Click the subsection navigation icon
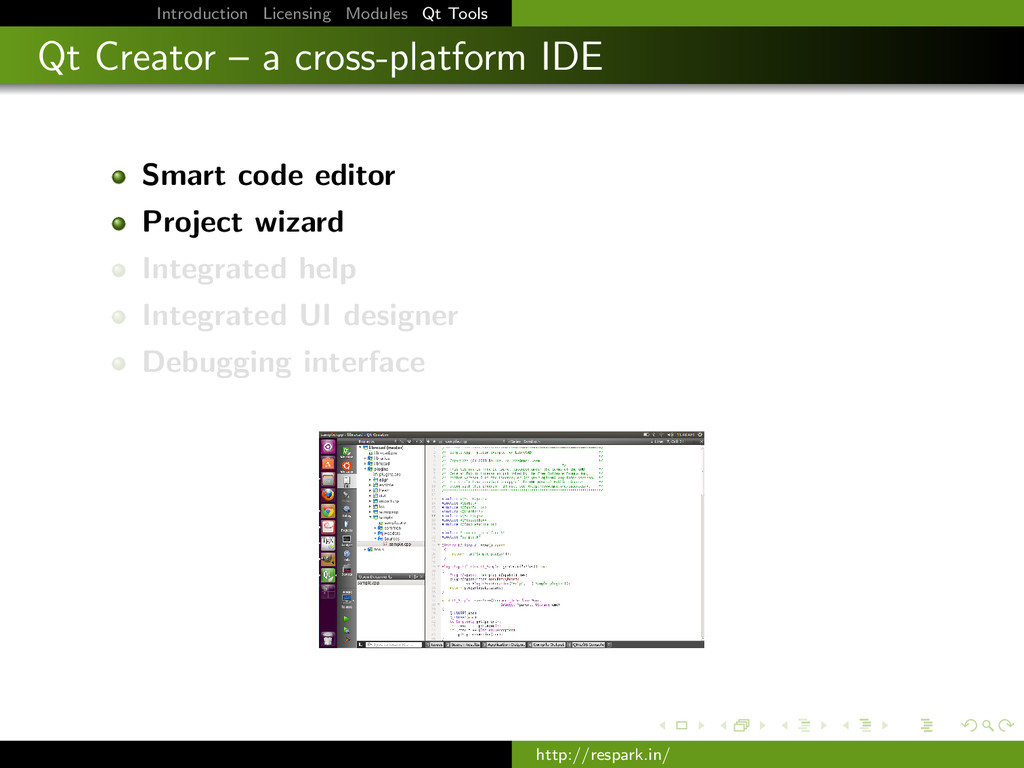This screenshot has width=1024, height=768. 805,726
